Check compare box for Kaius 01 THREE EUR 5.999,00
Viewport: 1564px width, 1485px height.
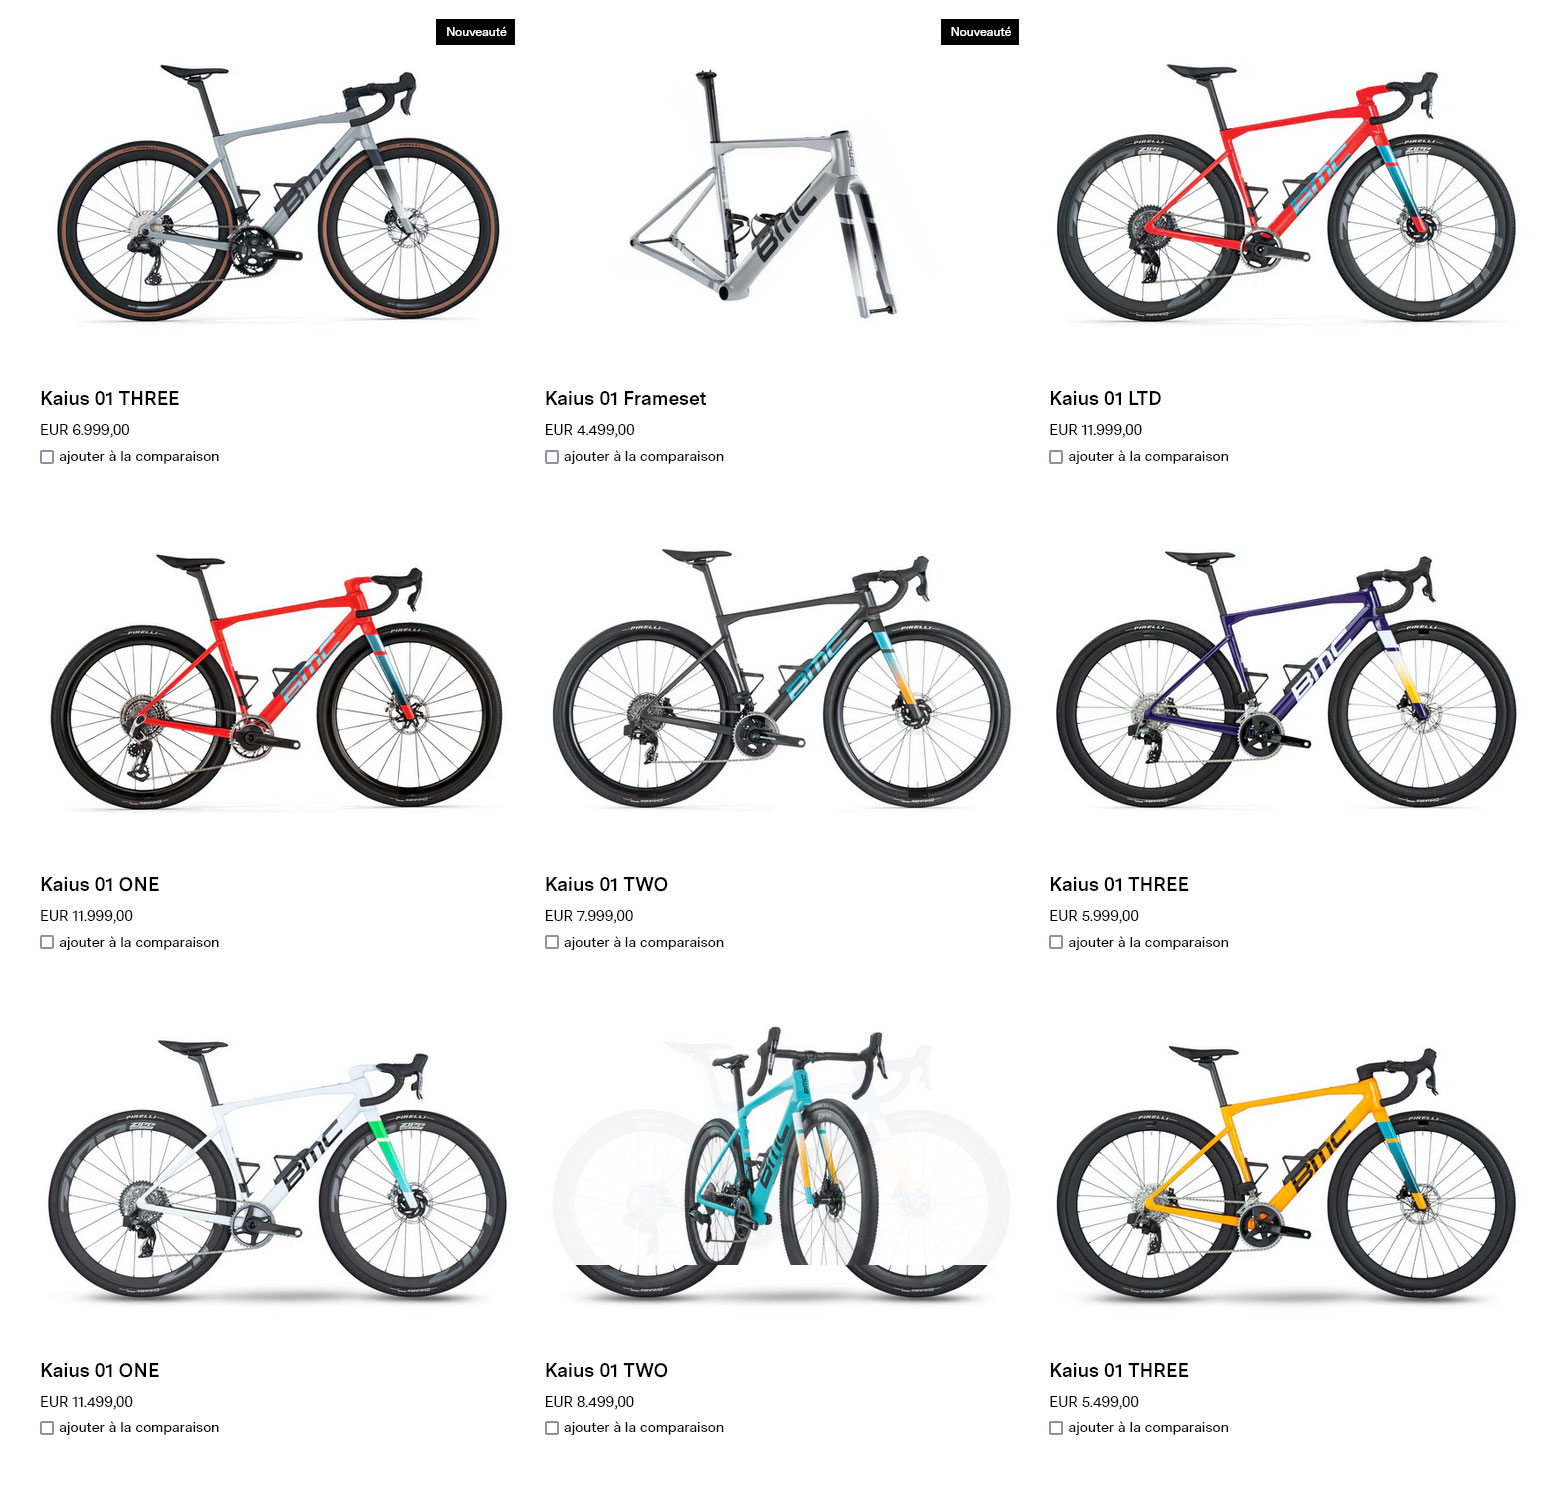[x=1056, y=942]
